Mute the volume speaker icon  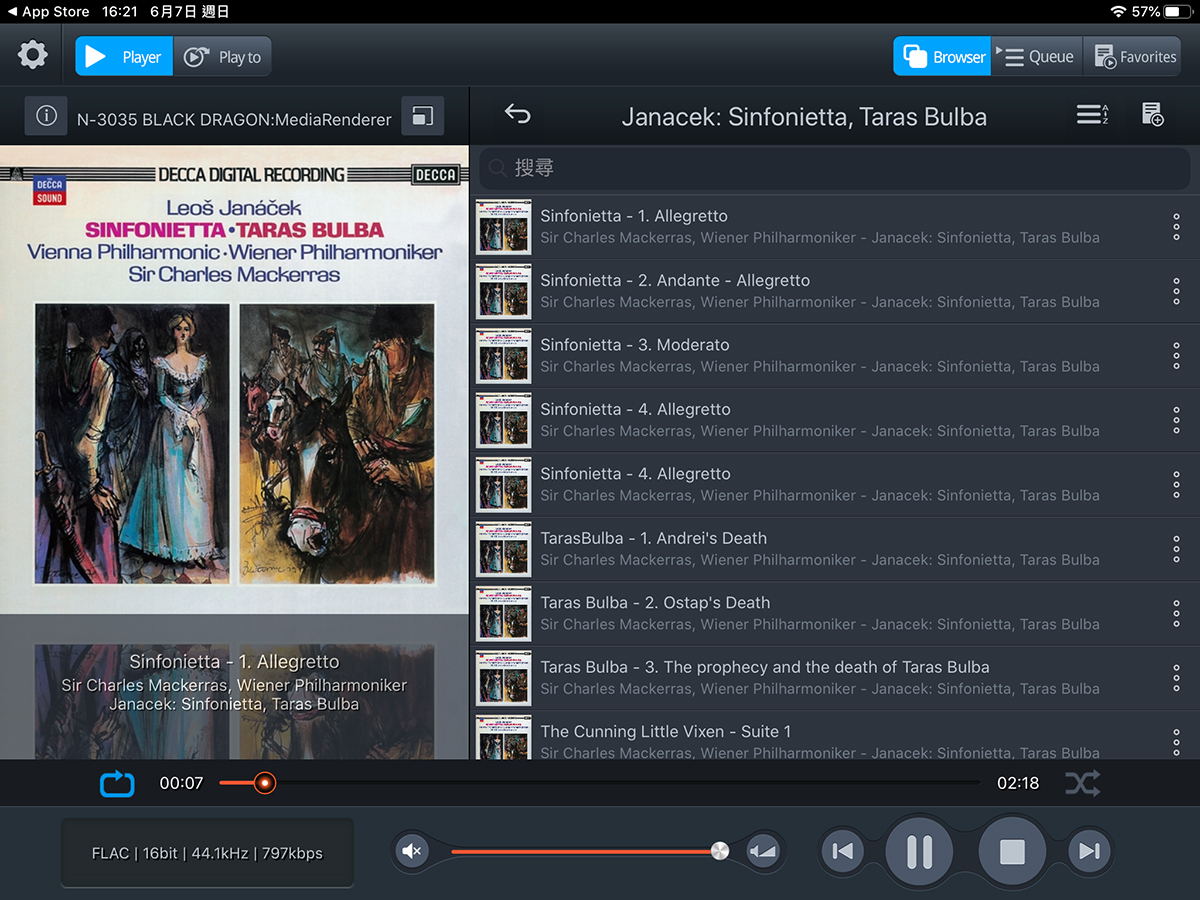click(x=411, y=851)
